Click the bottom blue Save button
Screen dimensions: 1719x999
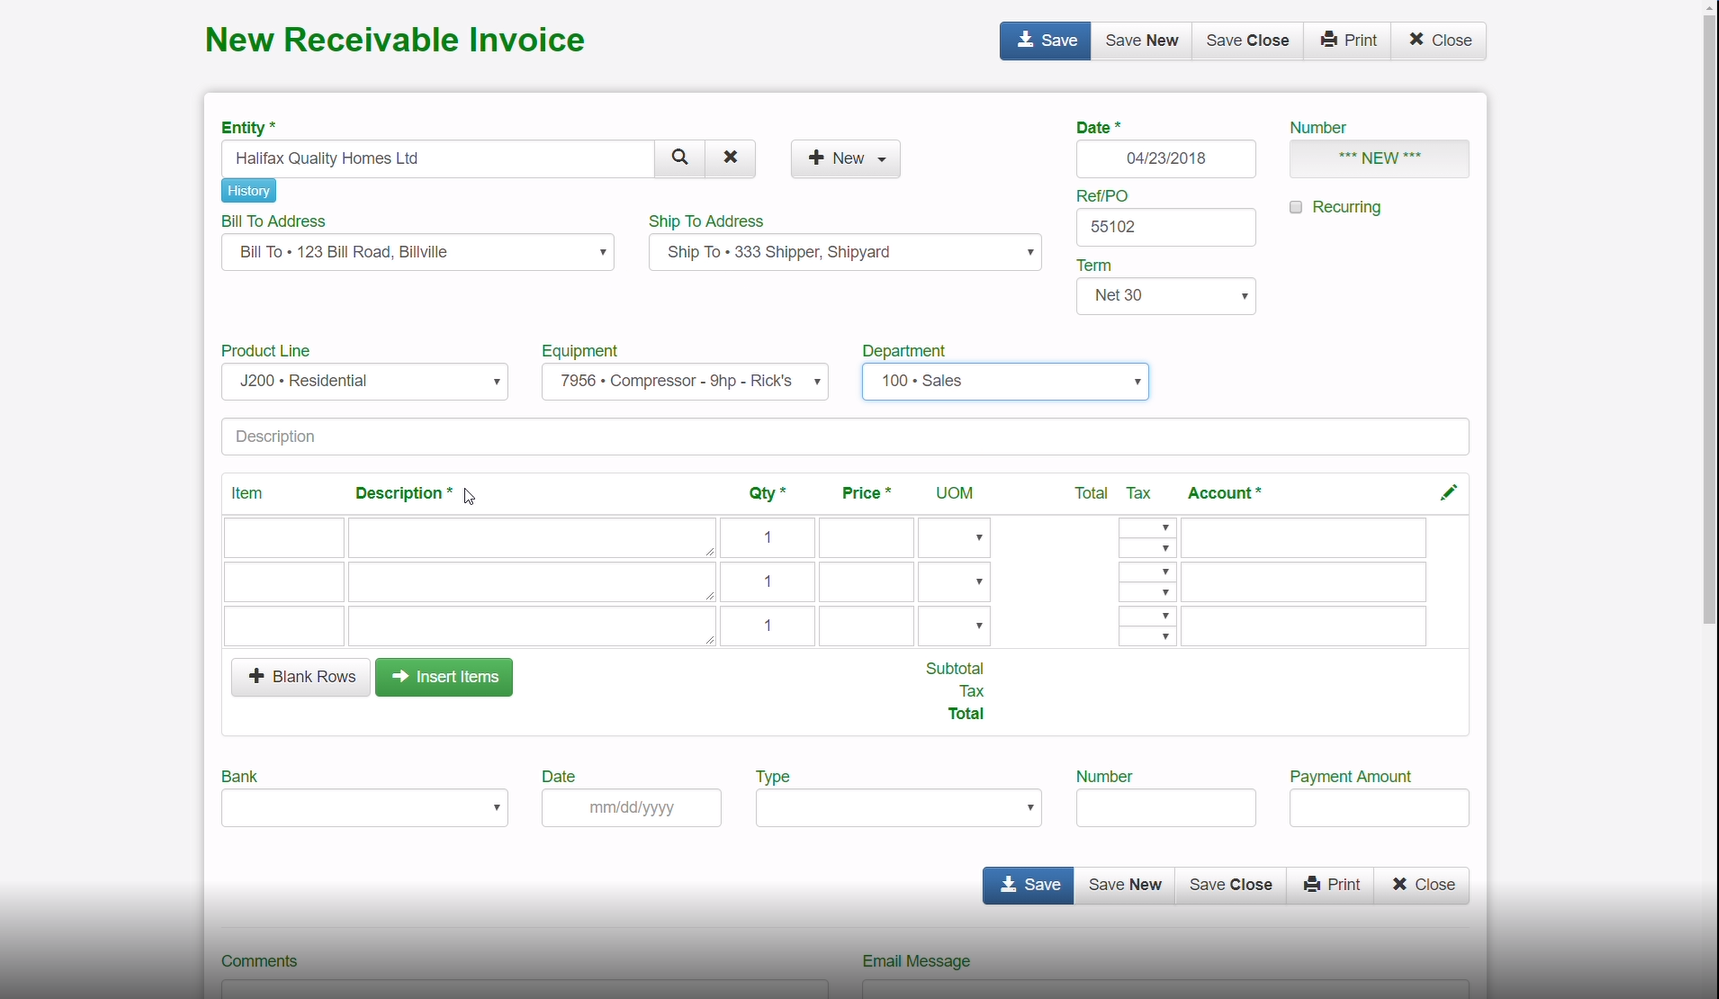[x=1028, y=885]
